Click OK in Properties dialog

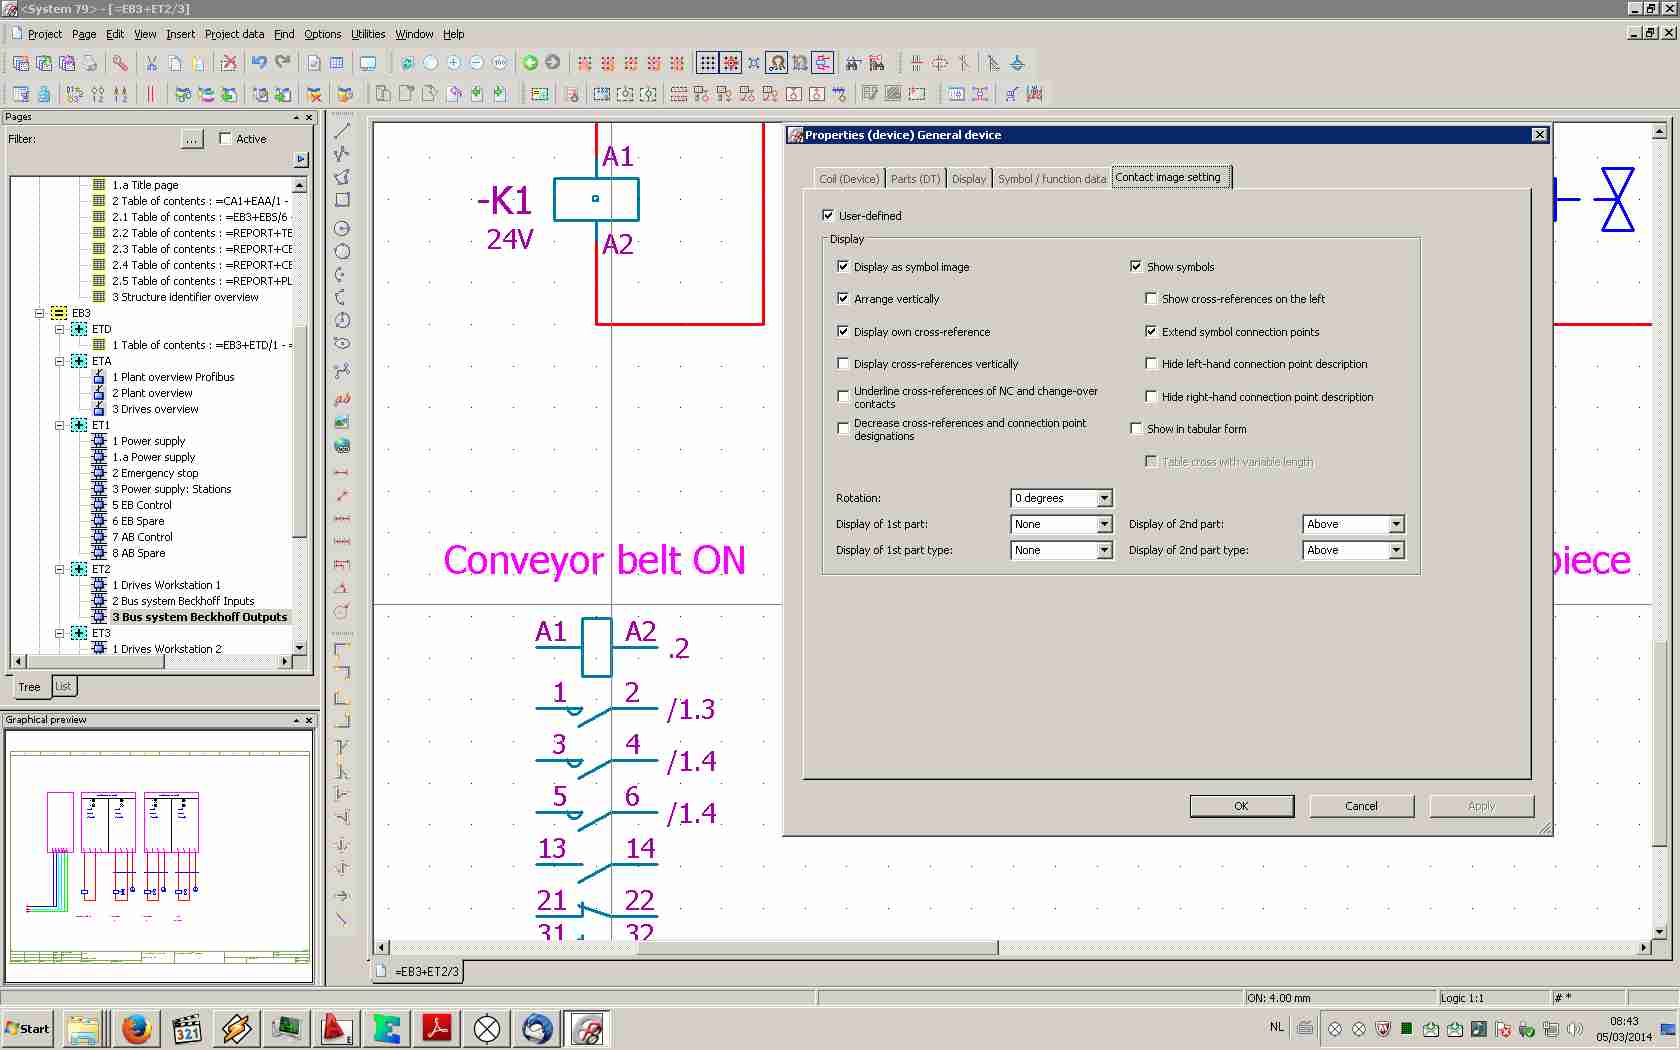click(1241, 806)
